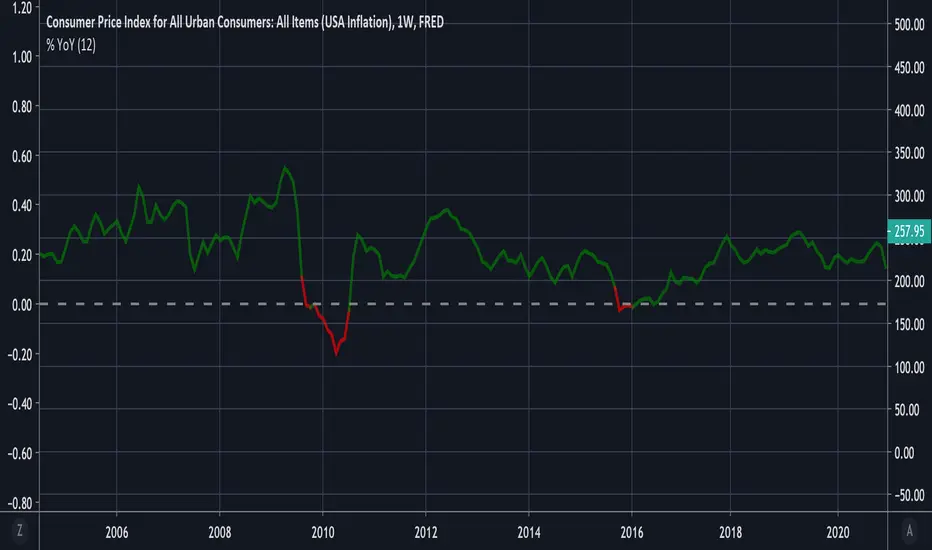
Task: Click the -0.60 left scale label
Action: pos(20,454)
